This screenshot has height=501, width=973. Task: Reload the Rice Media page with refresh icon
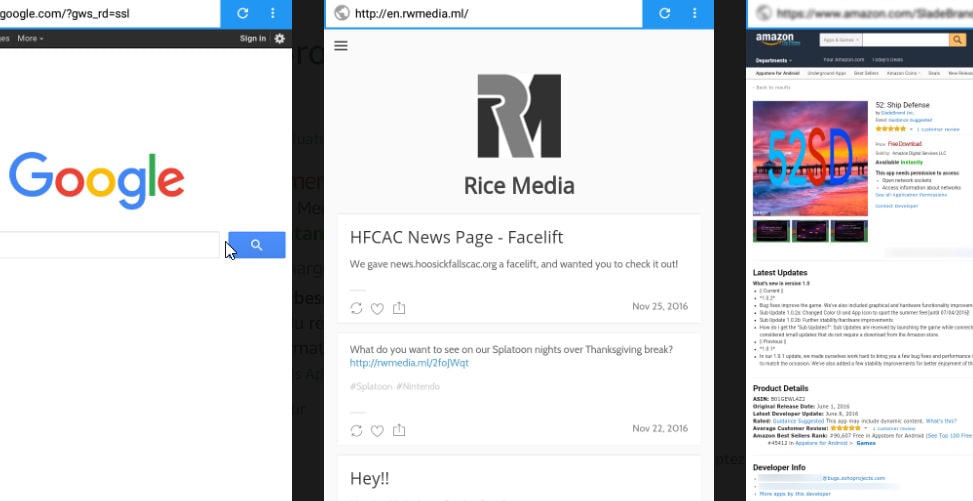click(665, 13)
